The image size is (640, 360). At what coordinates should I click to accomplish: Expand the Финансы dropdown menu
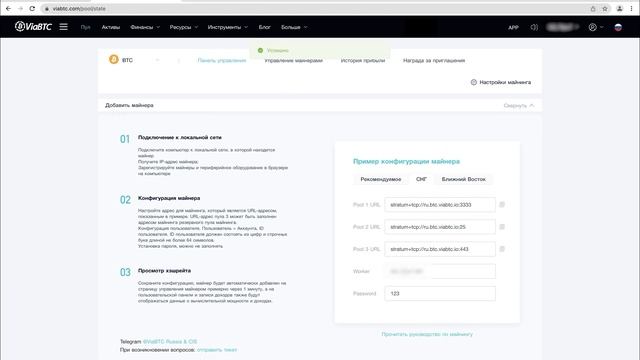145,27
